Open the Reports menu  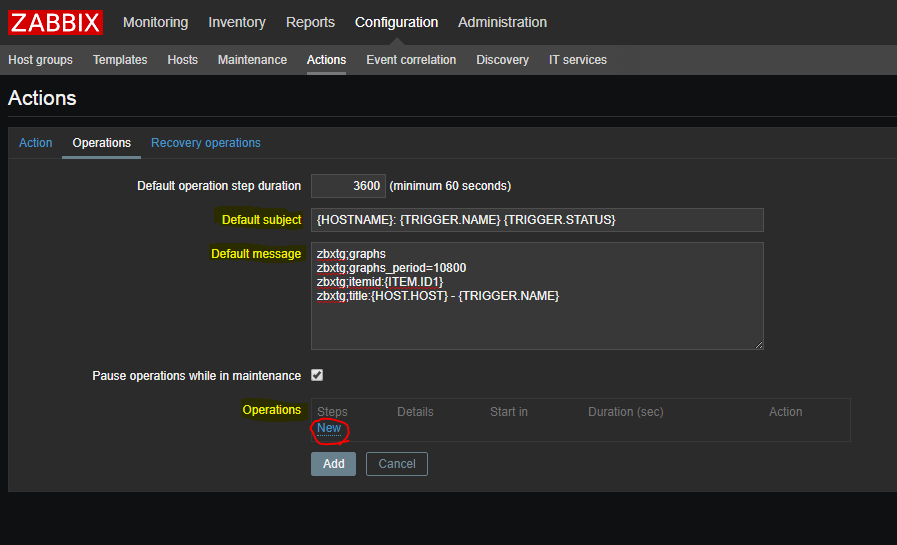310,22
